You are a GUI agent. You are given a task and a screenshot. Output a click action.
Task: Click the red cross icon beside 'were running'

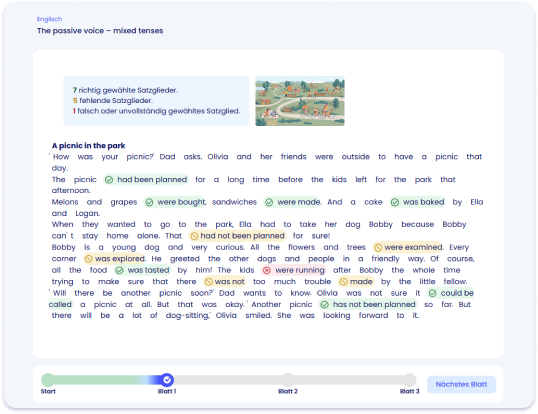[x=267, y=270]
